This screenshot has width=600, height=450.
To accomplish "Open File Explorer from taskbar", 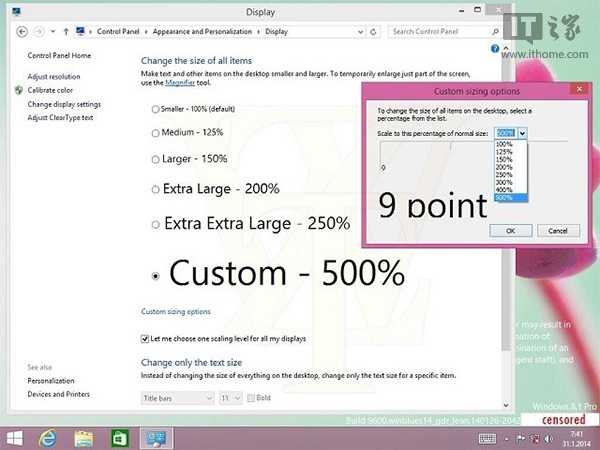I will 83,439.
